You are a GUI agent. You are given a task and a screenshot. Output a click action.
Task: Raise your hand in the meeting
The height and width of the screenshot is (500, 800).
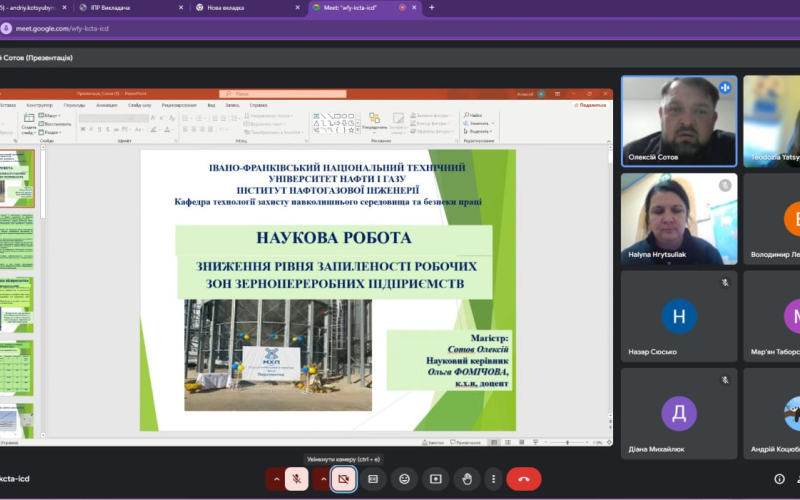pyautogui.click(x=466, y=479)
